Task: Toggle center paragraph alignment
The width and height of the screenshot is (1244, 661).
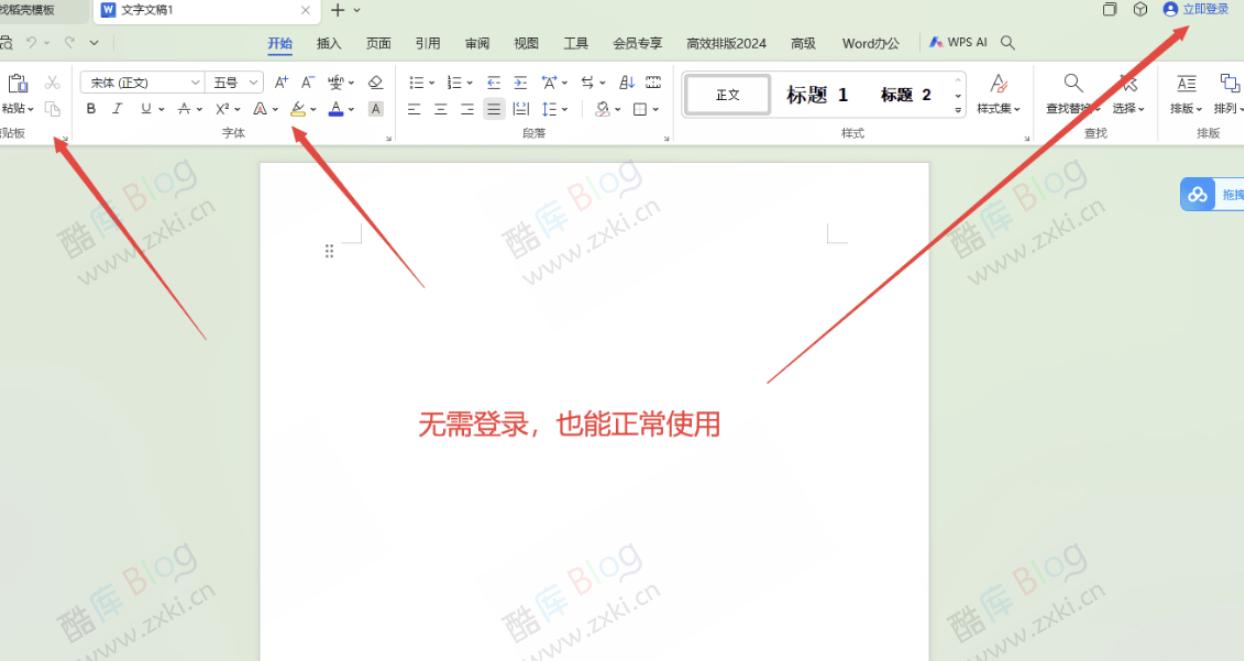Action: tap(440, 110)
